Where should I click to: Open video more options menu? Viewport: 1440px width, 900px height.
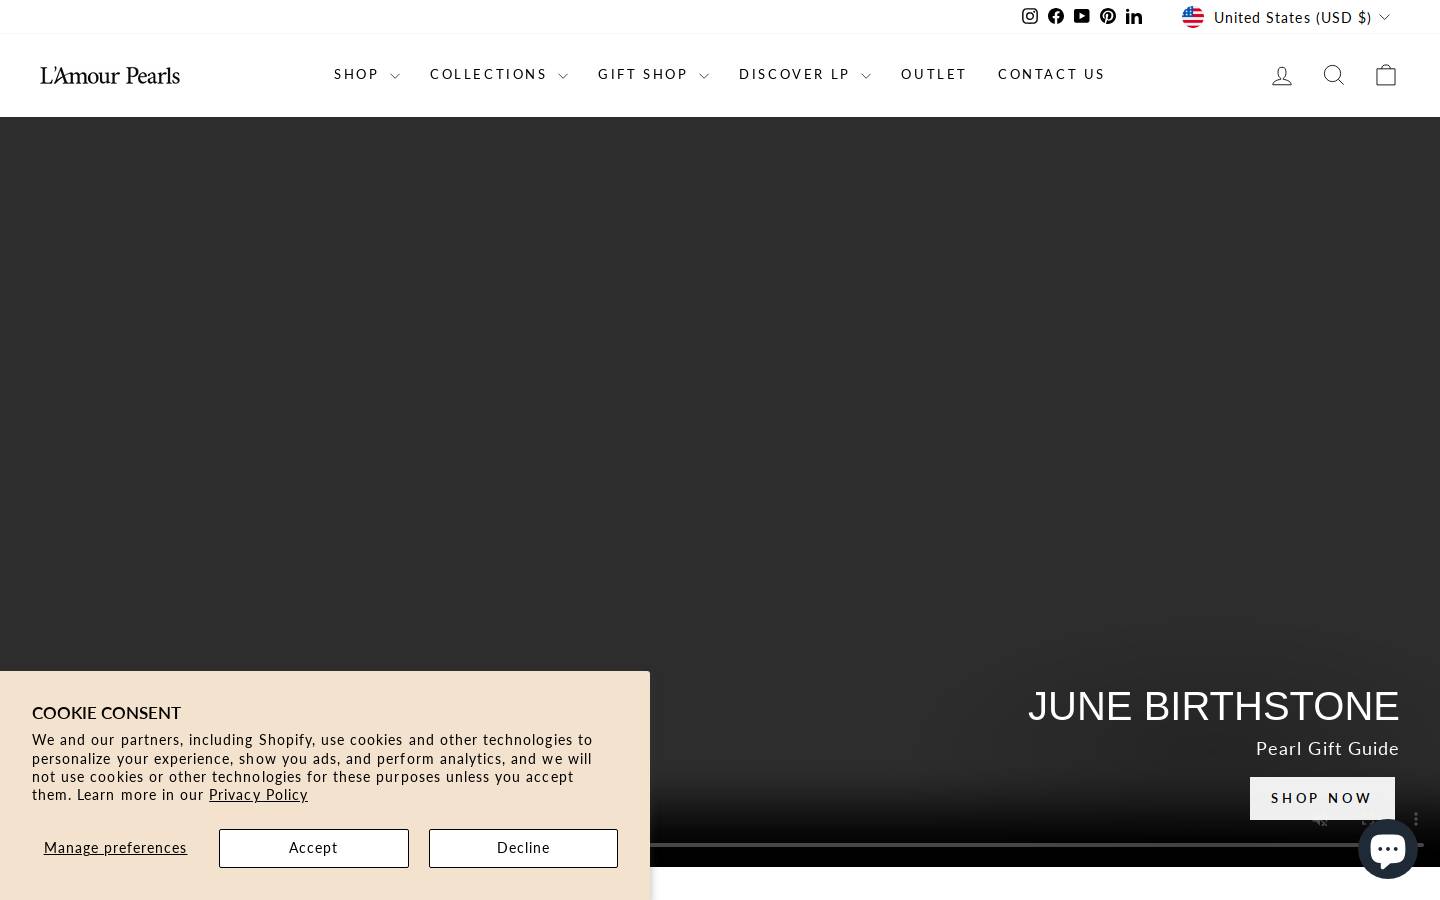tap(1416, 819)
